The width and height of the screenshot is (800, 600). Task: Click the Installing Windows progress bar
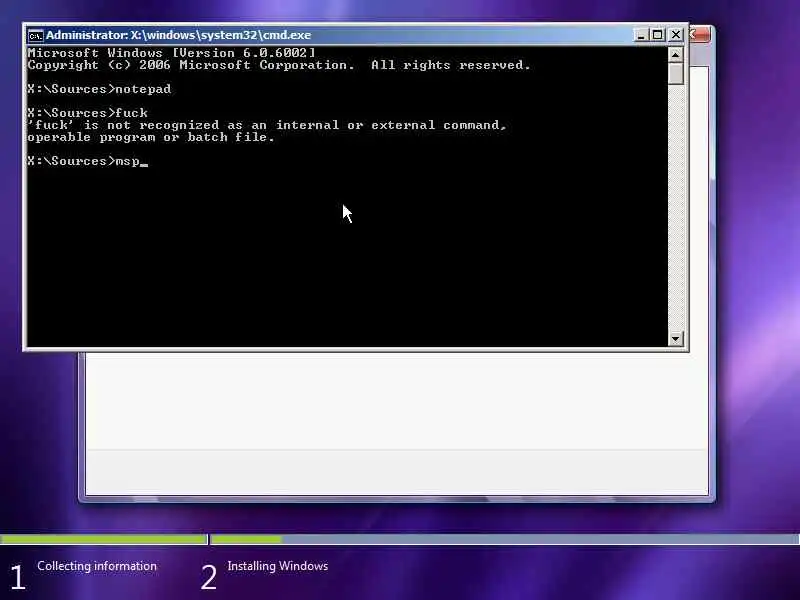click(505, 539)
